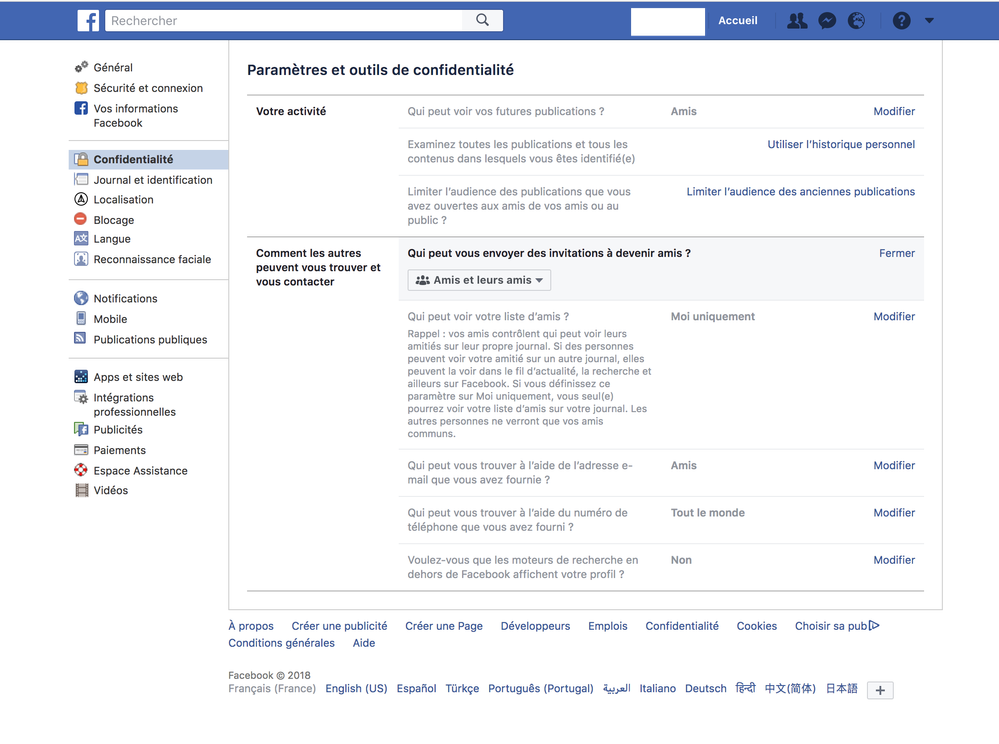Image resolution: width=999 pixels, height=744 pixels.
Task: Click the Publicités icon
Action: point(81,429)
